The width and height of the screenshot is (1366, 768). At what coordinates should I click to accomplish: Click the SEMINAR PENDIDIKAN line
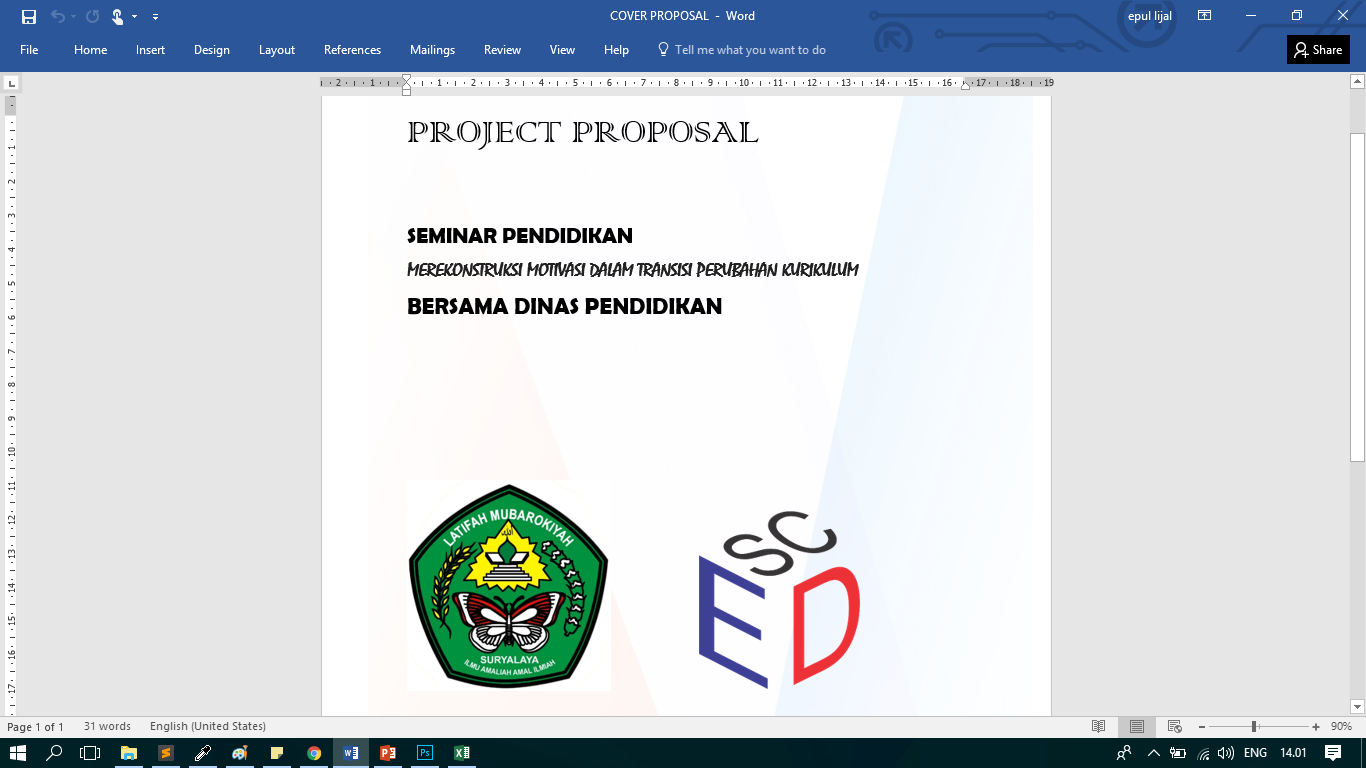pos(520,236)
